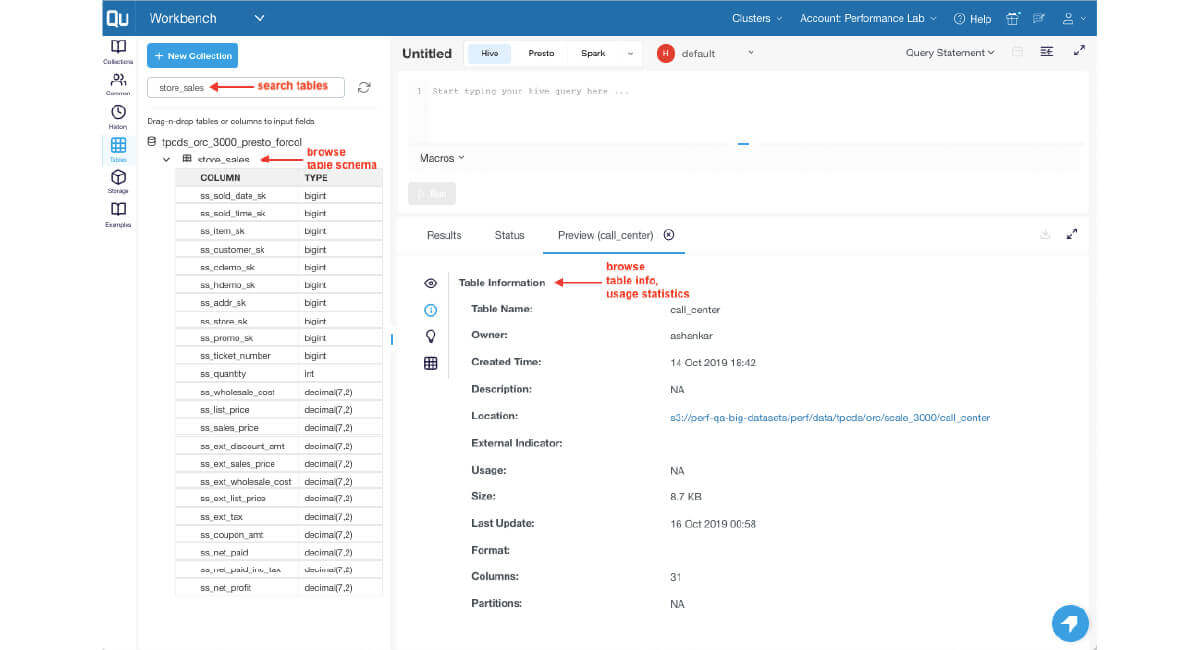Viewport: 1200px width, 650px height.
Task: Click the Untitled query title
Action: (427, 53)
